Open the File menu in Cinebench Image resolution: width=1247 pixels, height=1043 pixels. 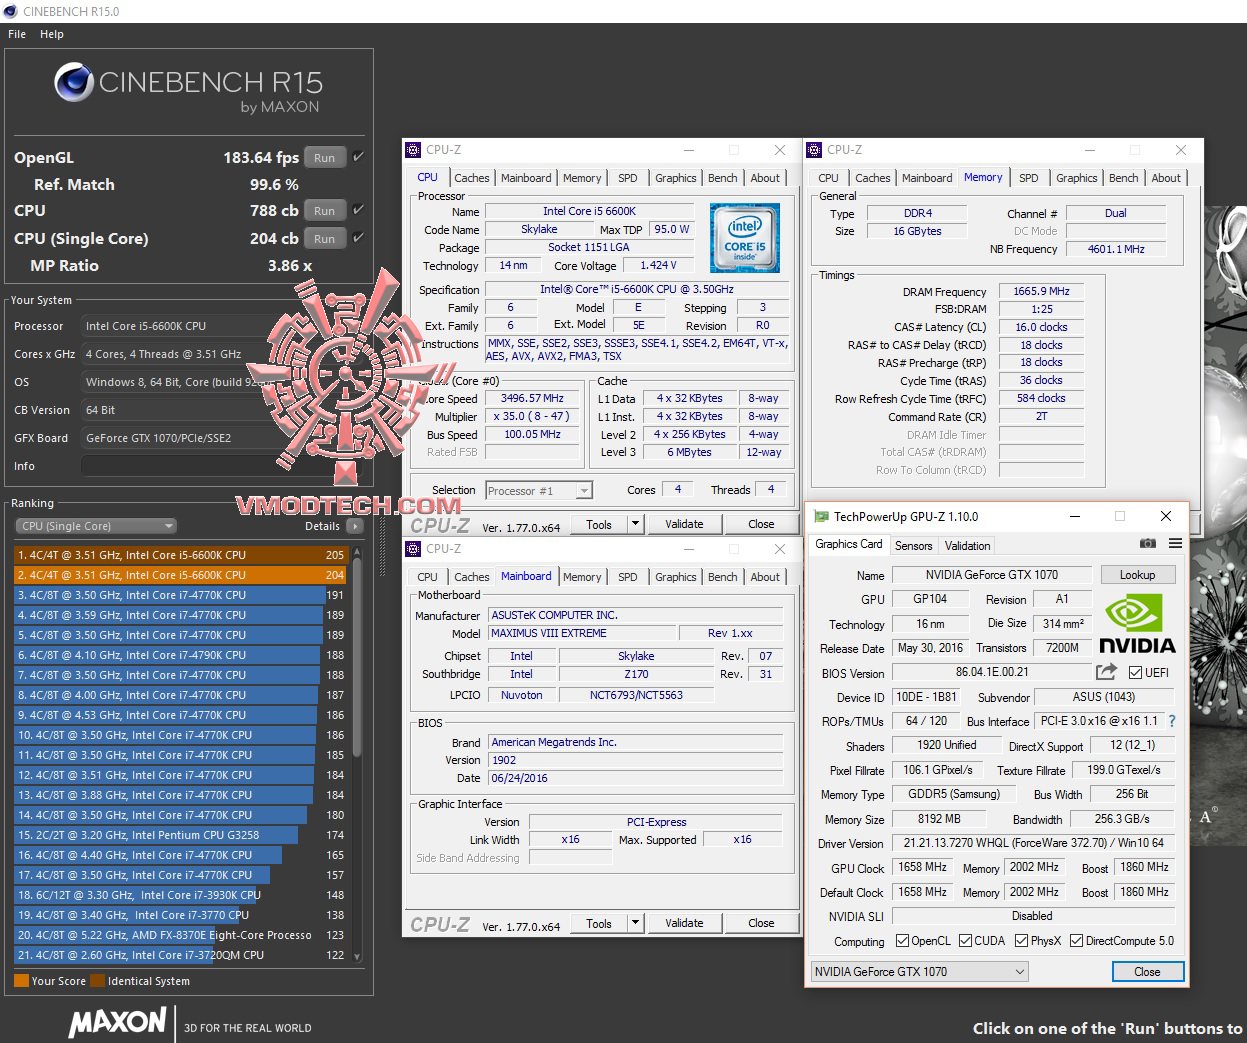click(17, 34)
